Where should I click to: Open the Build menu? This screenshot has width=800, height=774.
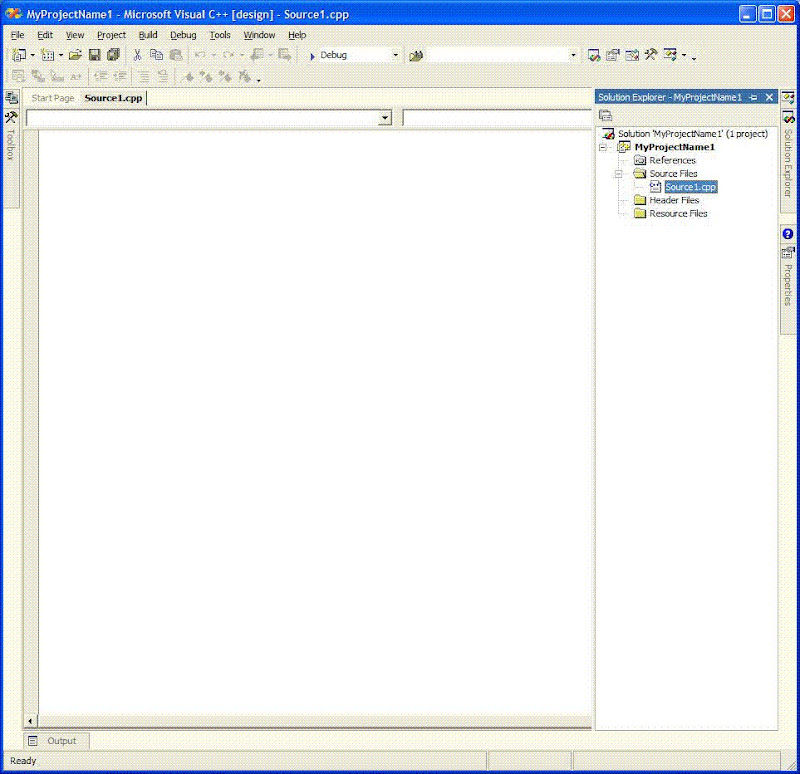[148, 35]
